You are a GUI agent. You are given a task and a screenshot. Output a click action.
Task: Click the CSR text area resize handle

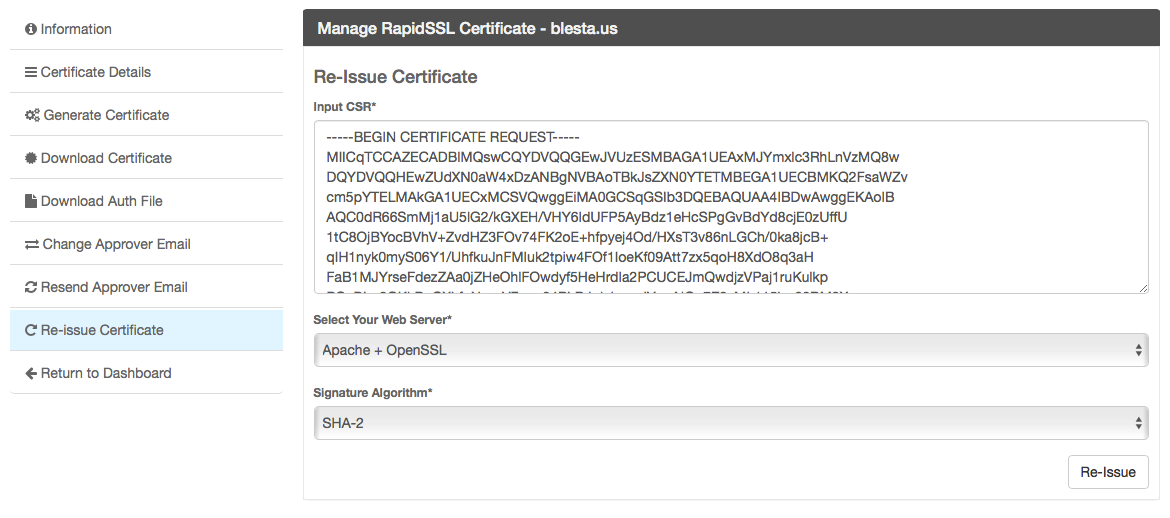pos(1142,288)
